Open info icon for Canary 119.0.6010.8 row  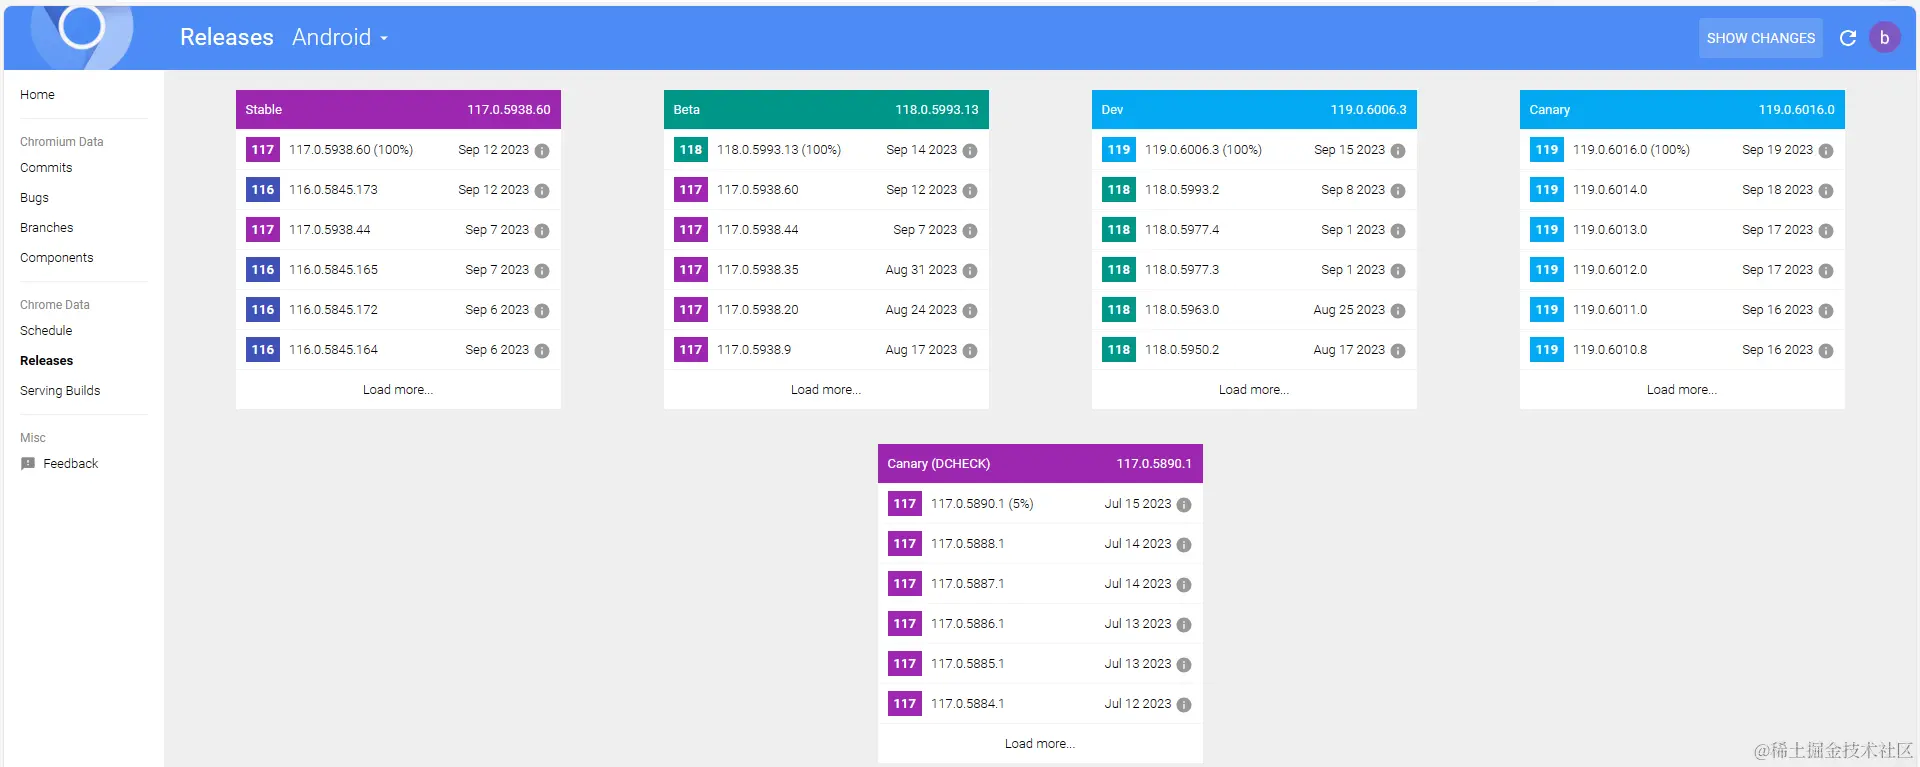[x=1826, y=351]
